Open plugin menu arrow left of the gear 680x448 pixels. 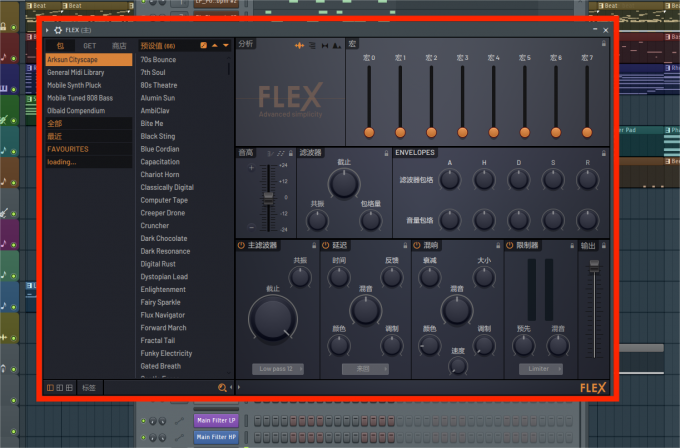coord(47,30)
